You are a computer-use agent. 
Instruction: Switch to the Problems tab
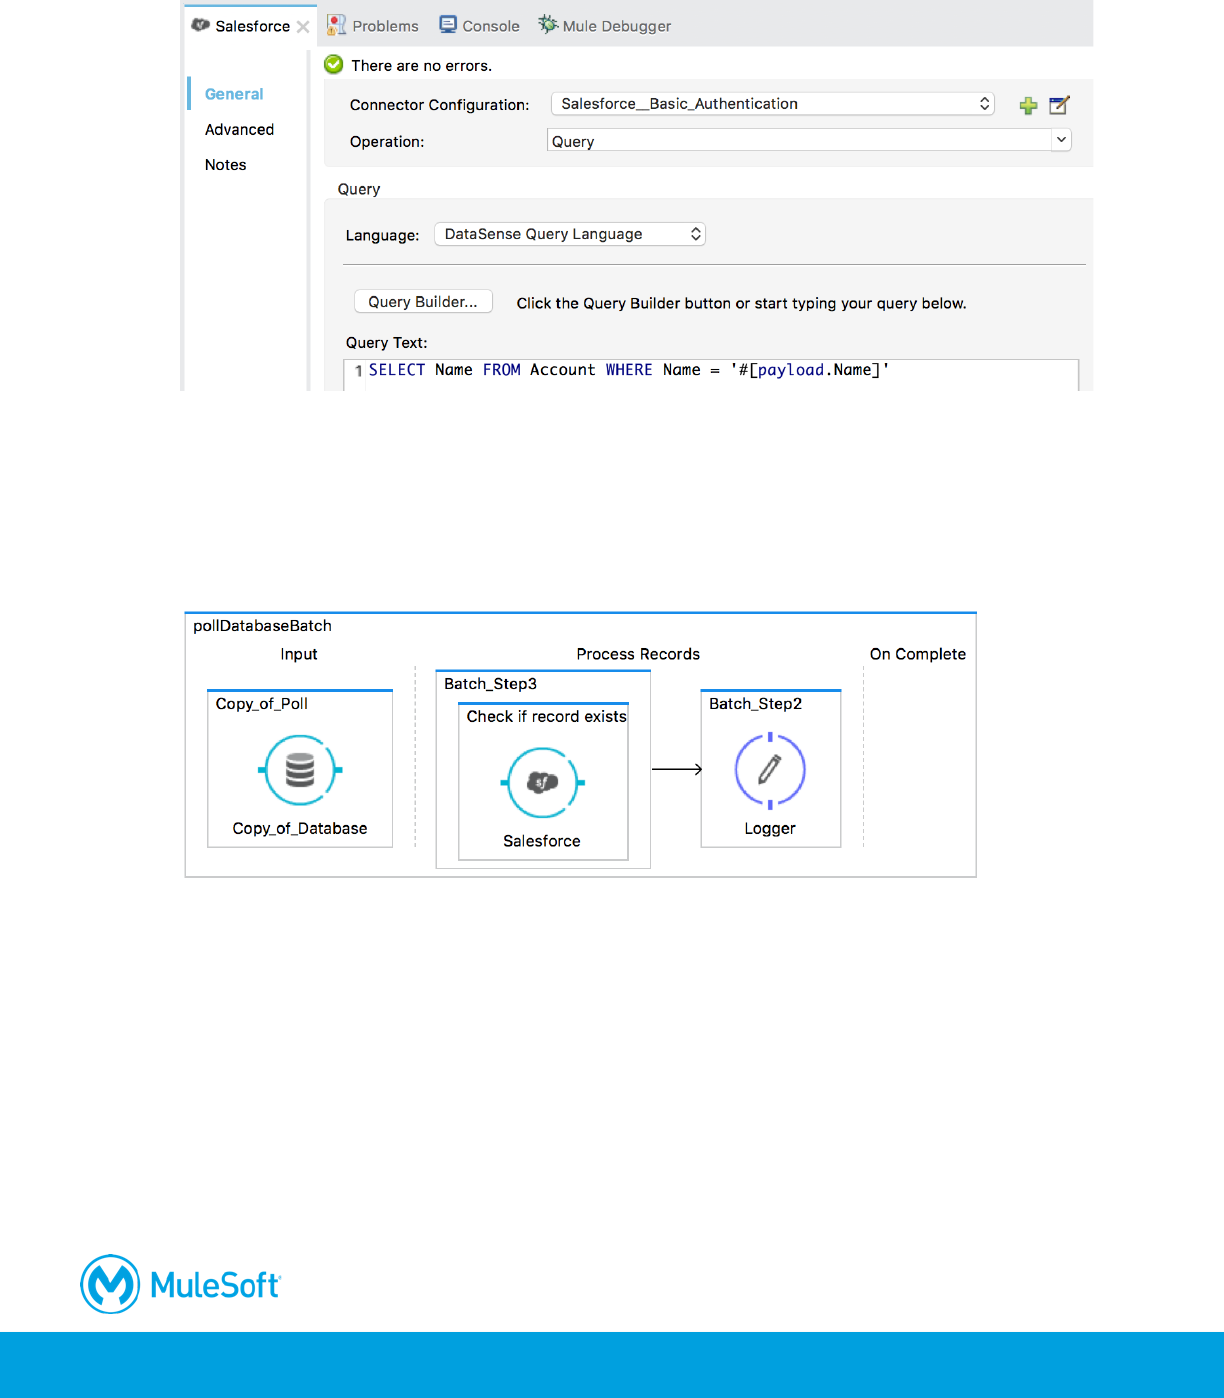(373, 26)
